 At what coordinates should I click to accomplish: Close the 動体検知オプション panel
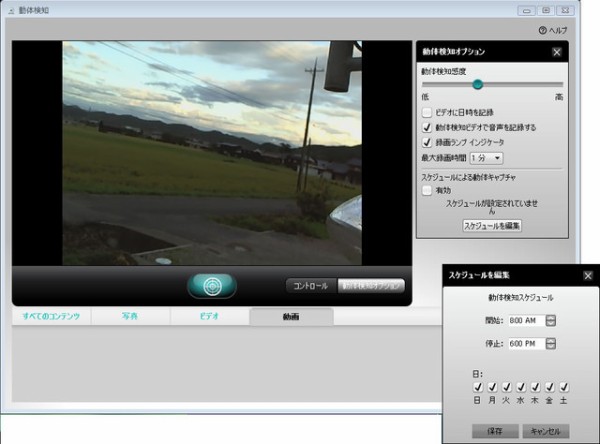(x=557, y=52)
